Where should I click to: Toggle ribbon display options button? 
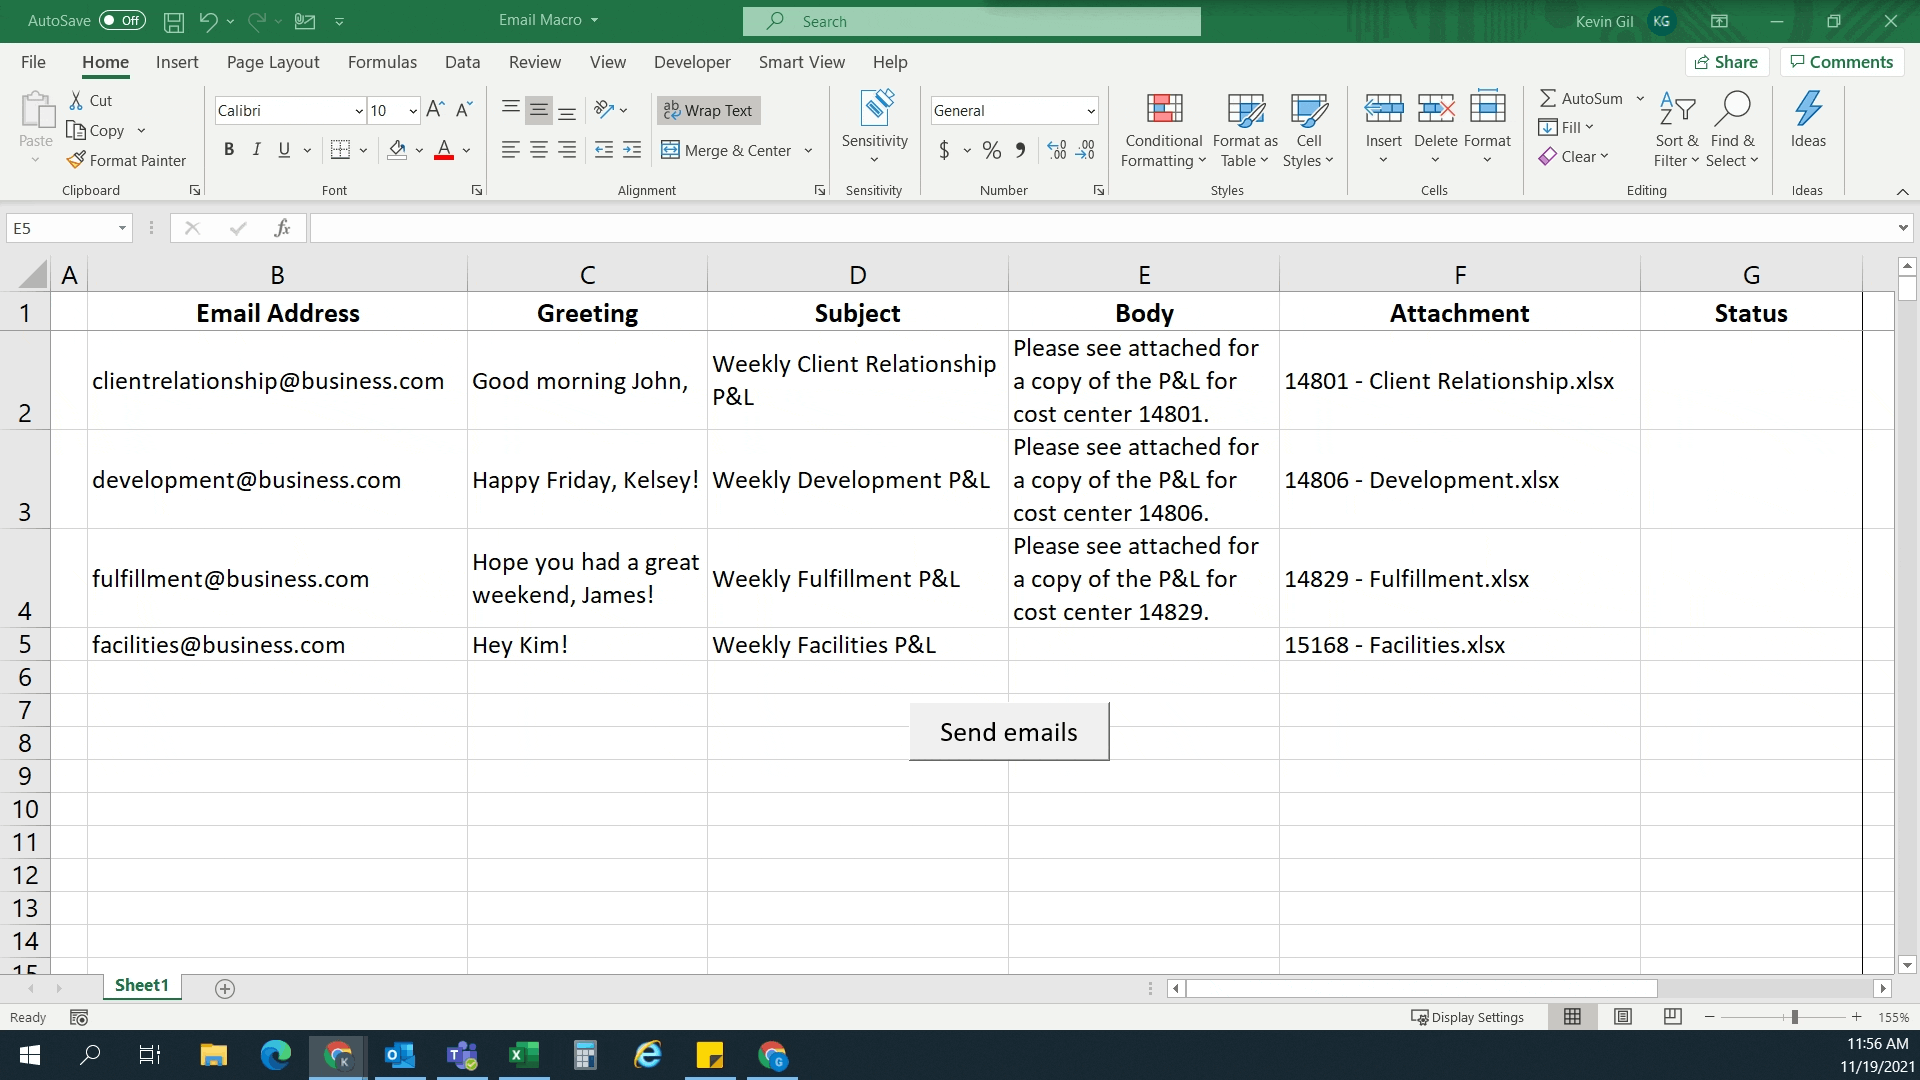point(1719,21)
